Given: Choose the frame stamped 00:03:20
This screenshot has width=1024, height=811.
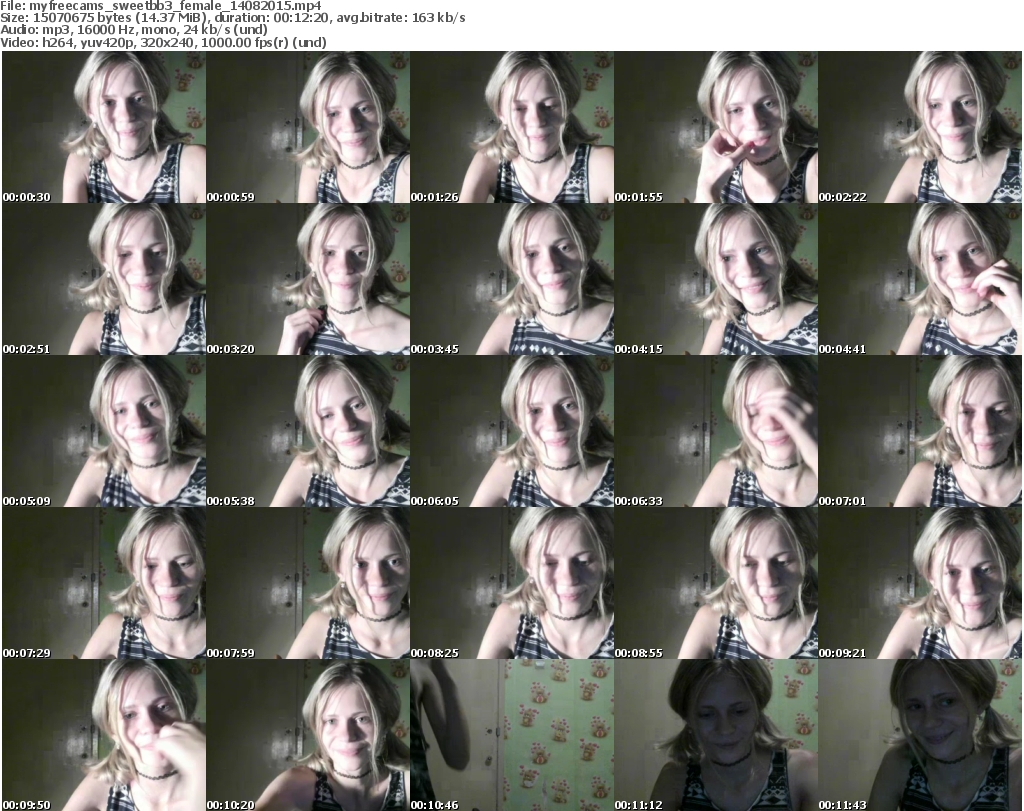Looking at the screenshot, I should coord(308,279).
